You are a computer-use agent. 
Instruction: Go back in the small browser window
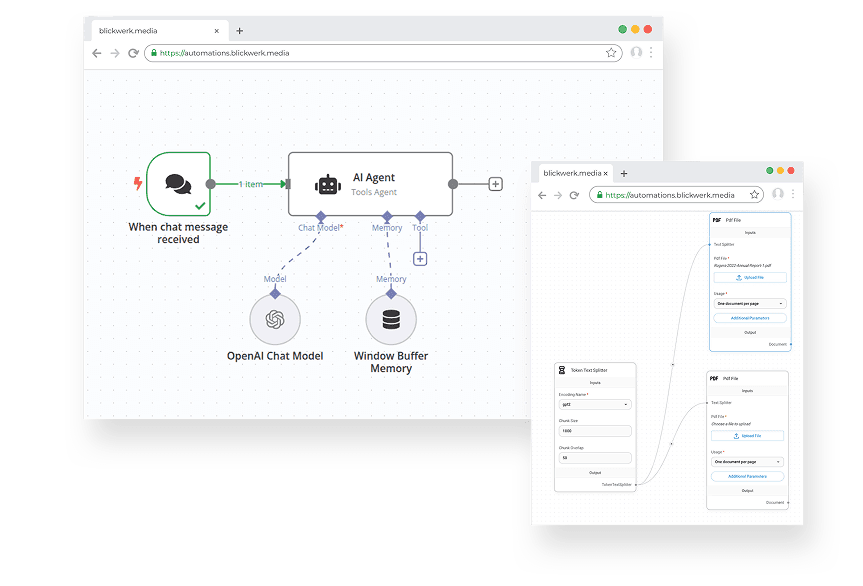coord(542,195)
